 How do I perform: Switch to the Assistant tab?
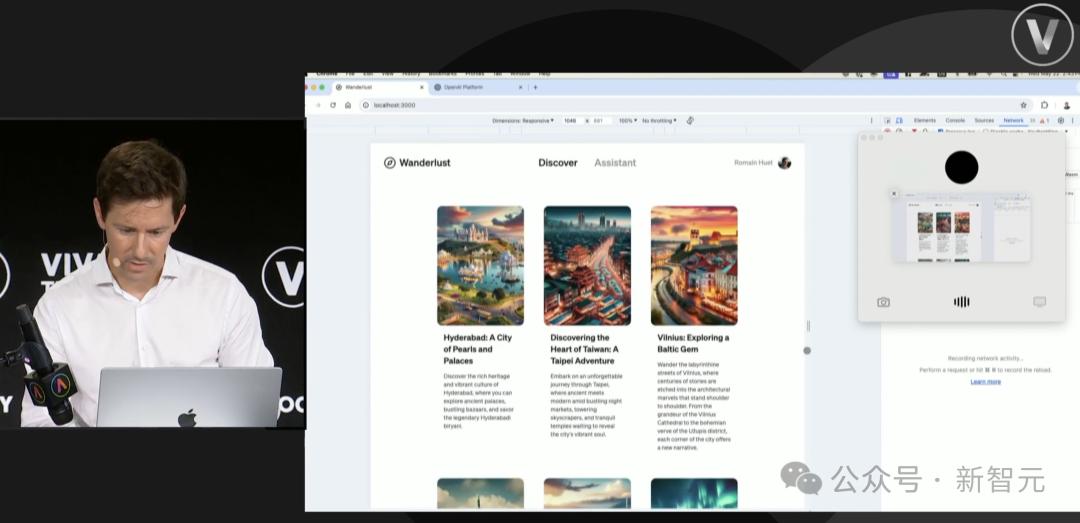(x=615, y=163)
